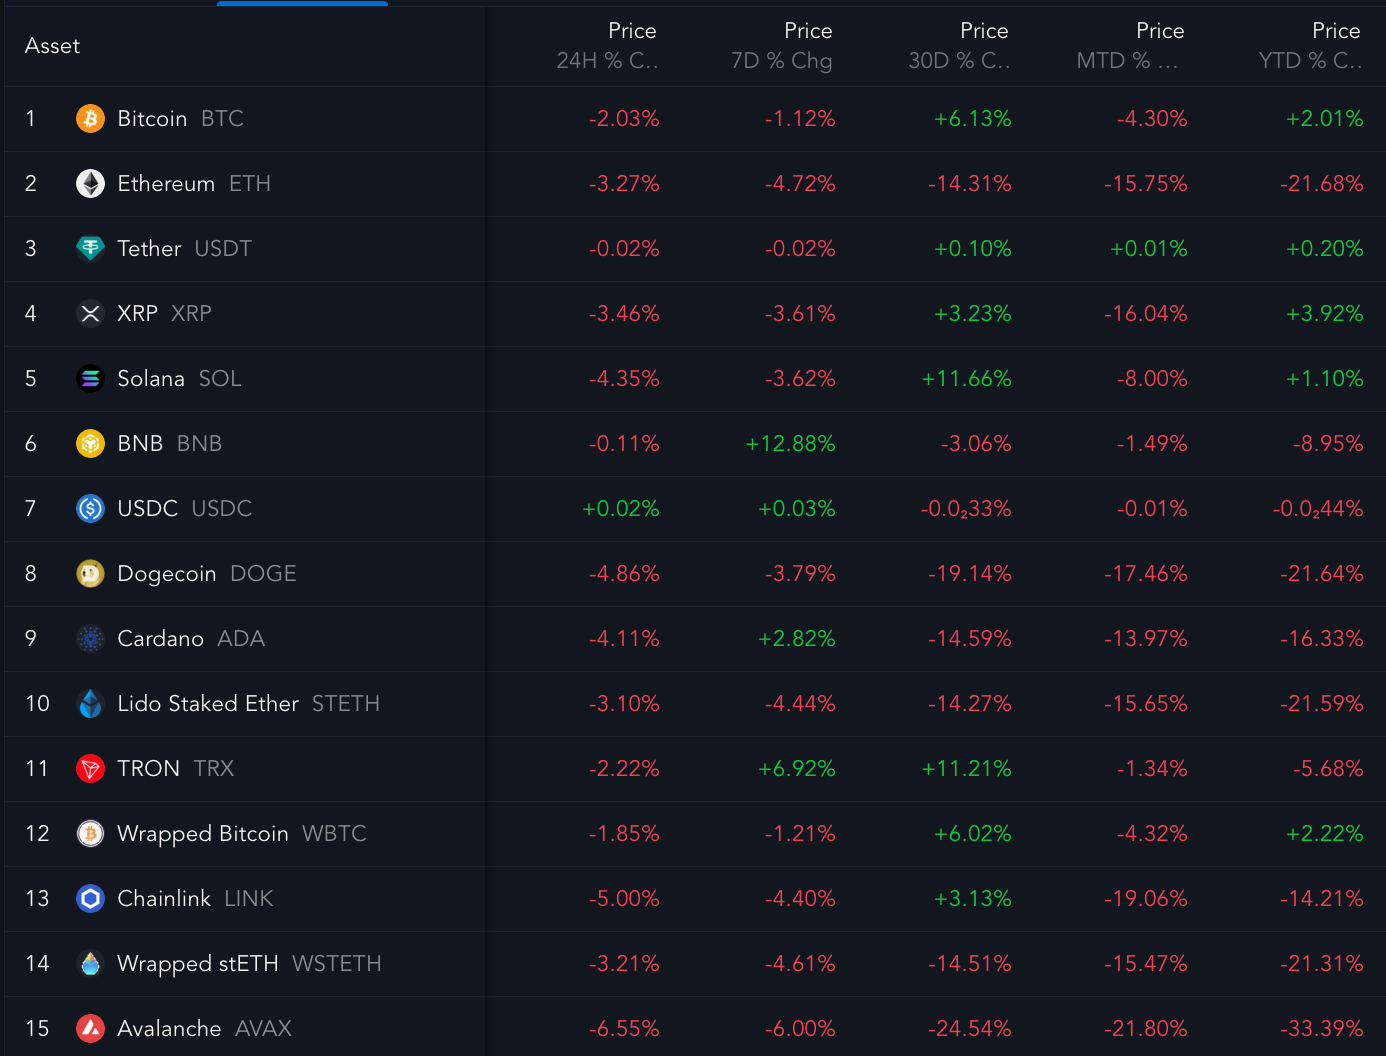This screenshot has width=1386, height=1056.
Task: Click the Chainlink logo icon
Action: click(90, 899)
